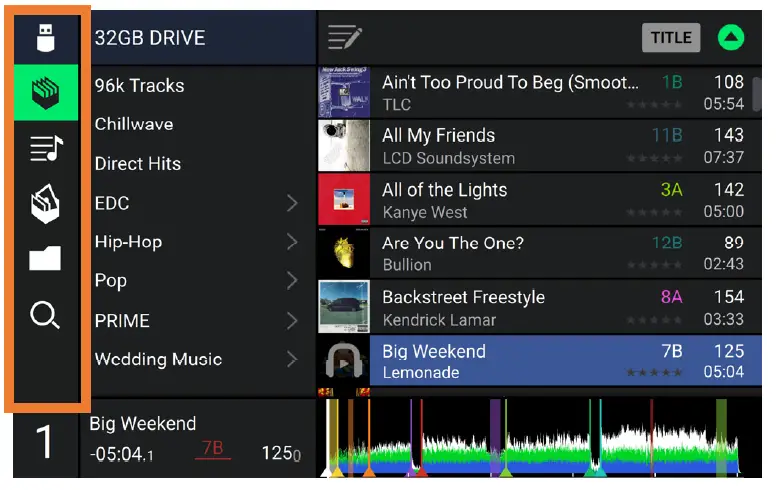Viewport: 778px width, 490px height.
Task: Select Backstreet Freestyle track title
Action: 463,297
